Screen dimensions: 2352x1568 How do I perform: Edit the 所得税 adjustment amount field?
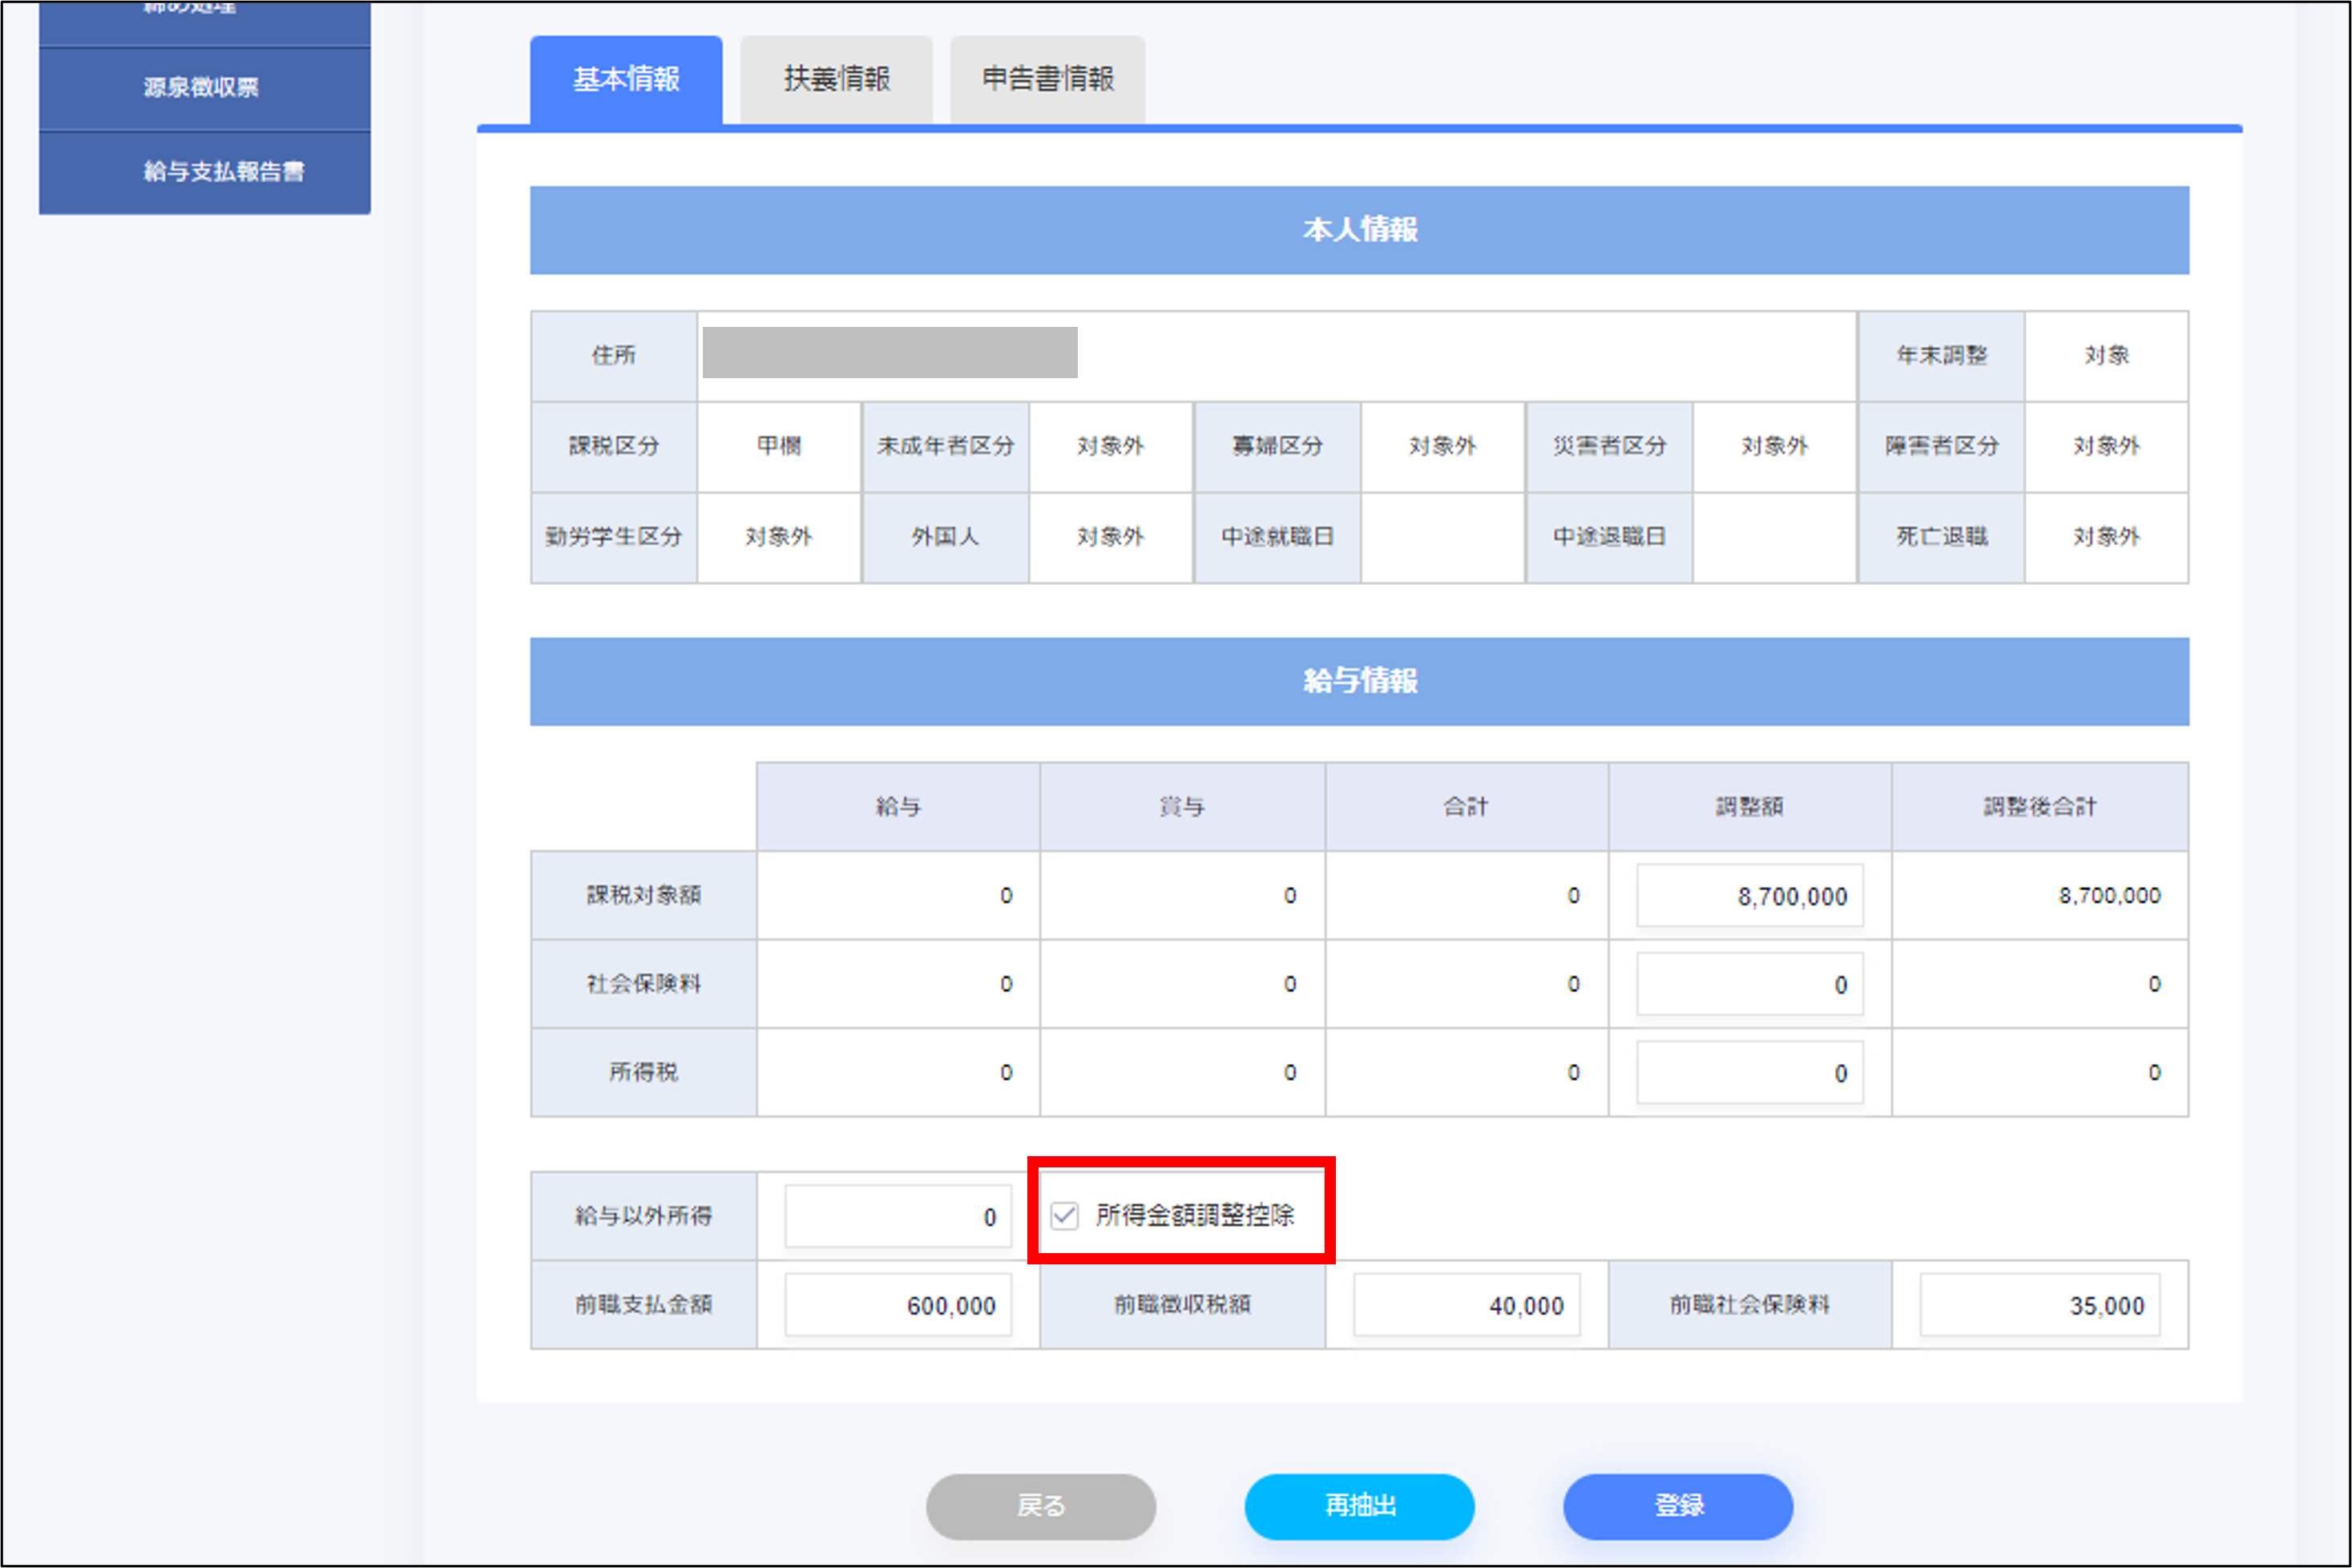coord(1750,1073)
